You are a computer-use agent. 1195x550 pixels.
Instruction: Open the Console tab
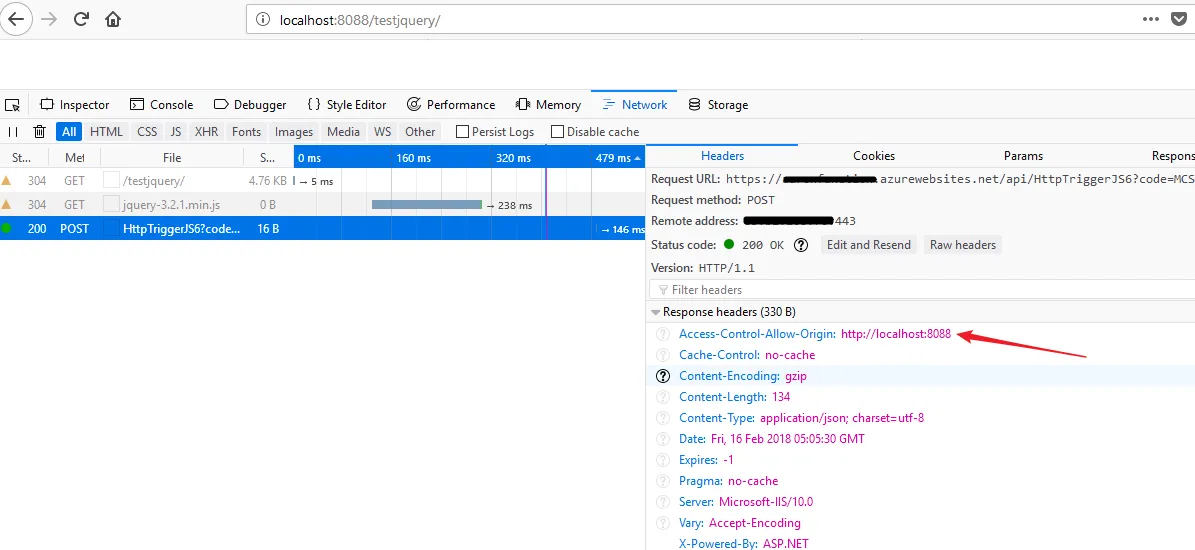[162, 105]
